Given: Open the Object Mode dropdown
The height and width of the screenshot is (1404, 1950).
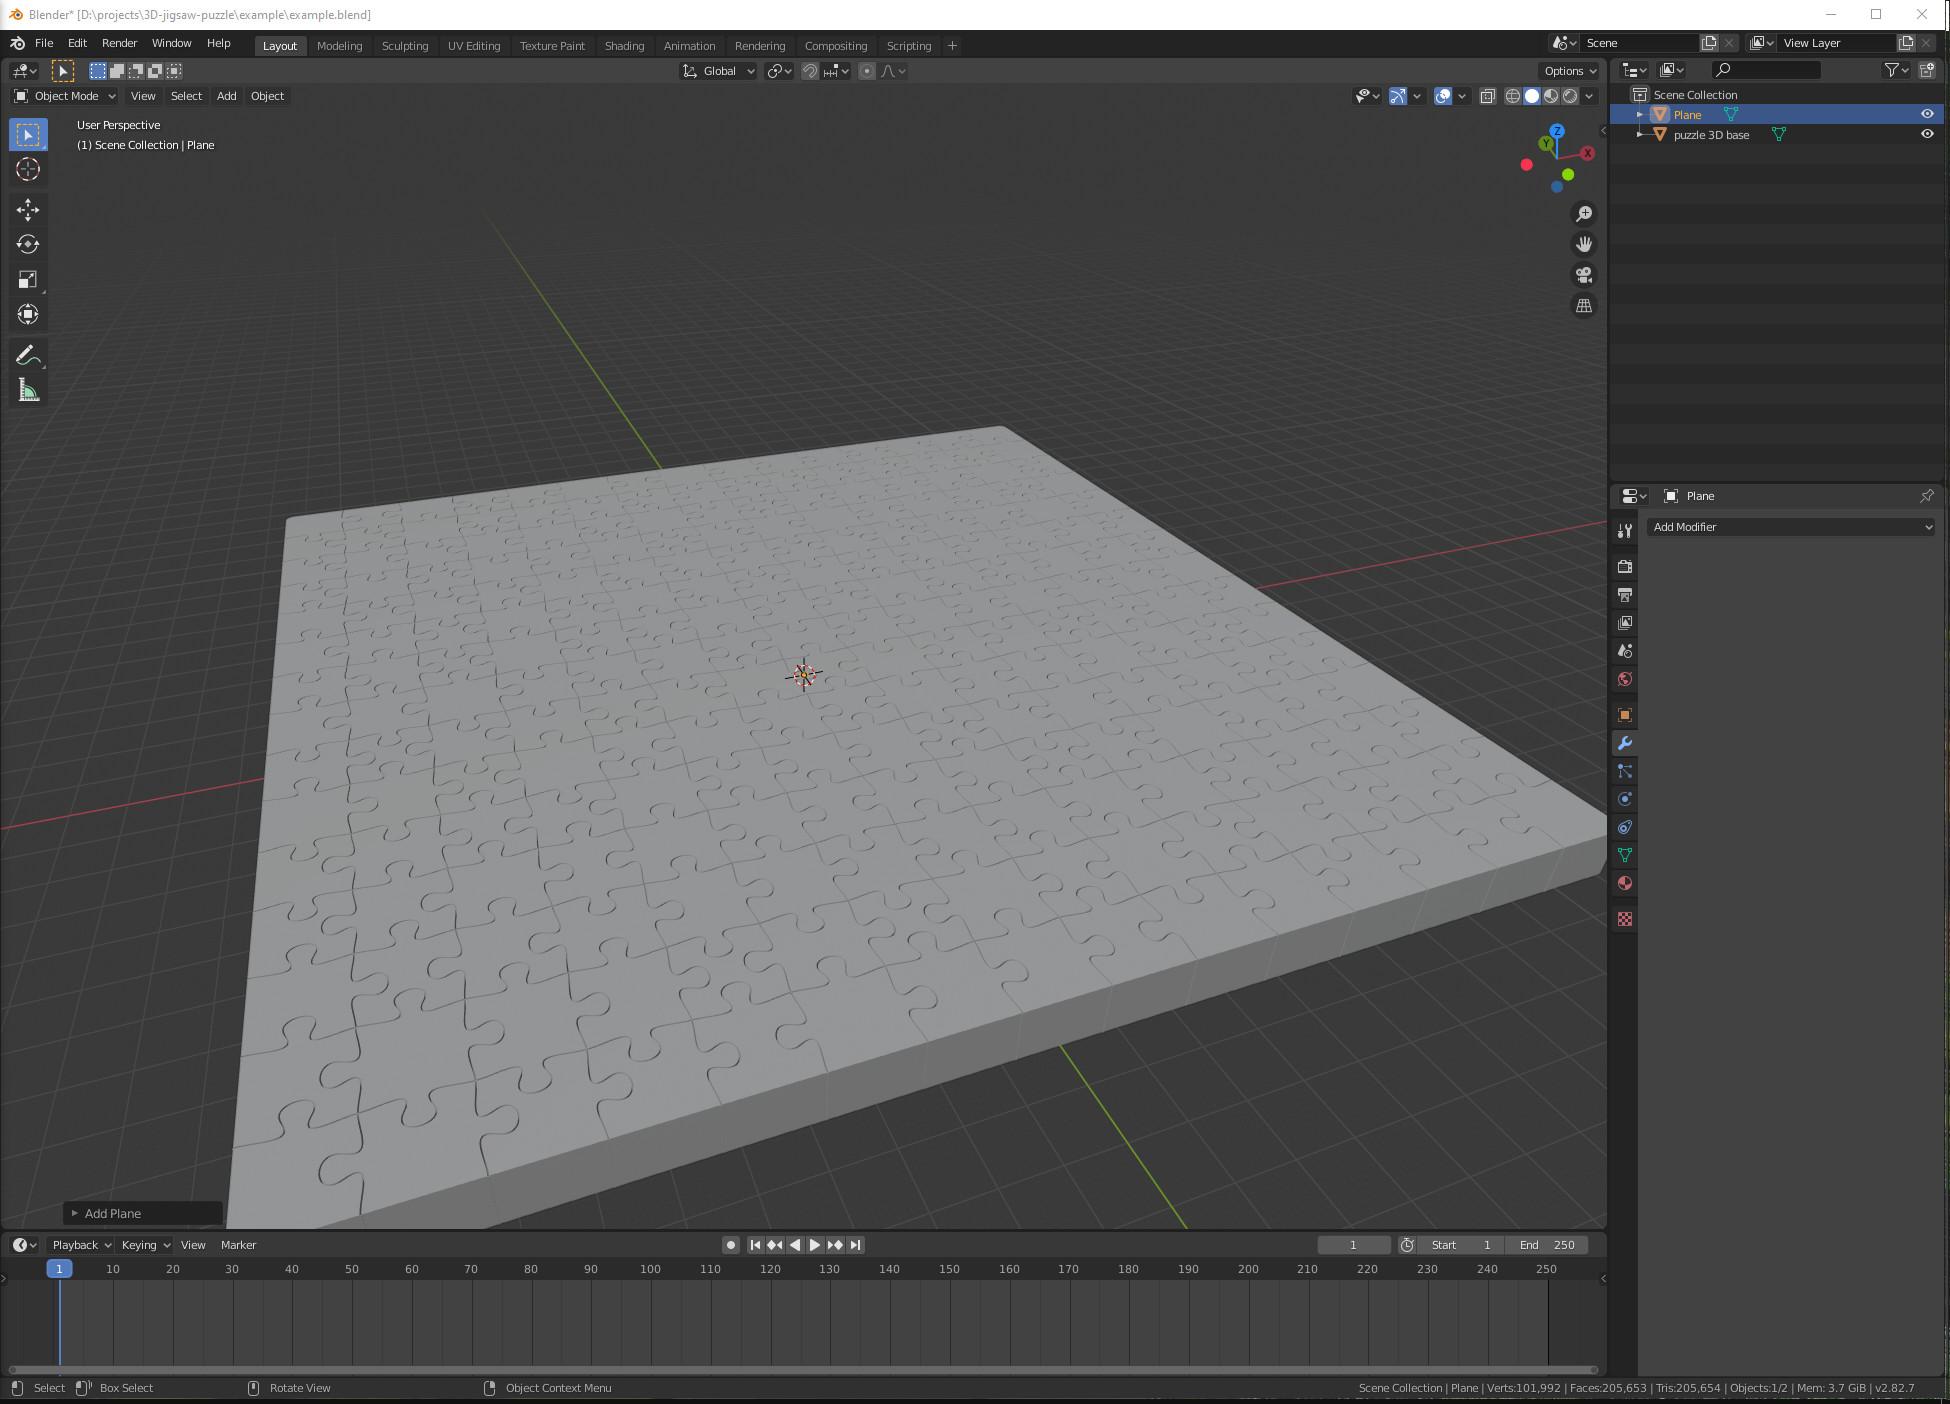Looking at the screenshot, I should tap(63, 96).
